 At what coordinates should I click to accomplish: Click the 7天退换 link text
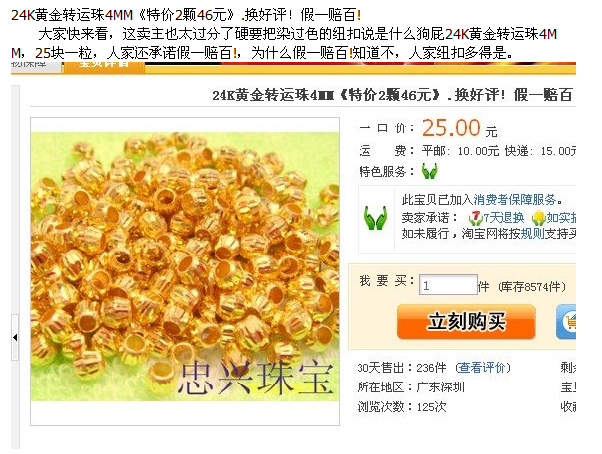(503, 218)
